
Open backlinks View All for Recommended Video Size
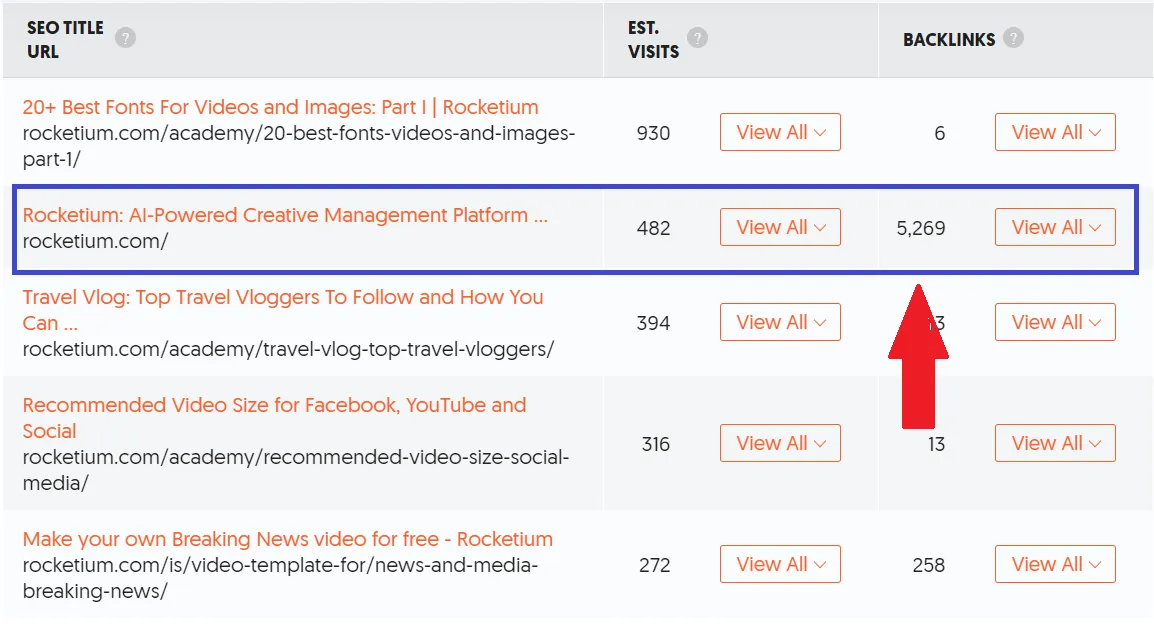coord(1055,443)
